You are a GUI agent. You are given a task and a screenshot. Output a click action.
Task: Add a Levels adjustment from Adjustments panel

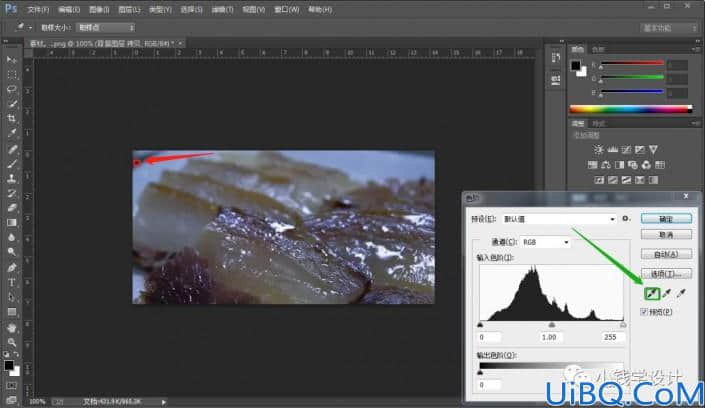click(x=612, y=149)
